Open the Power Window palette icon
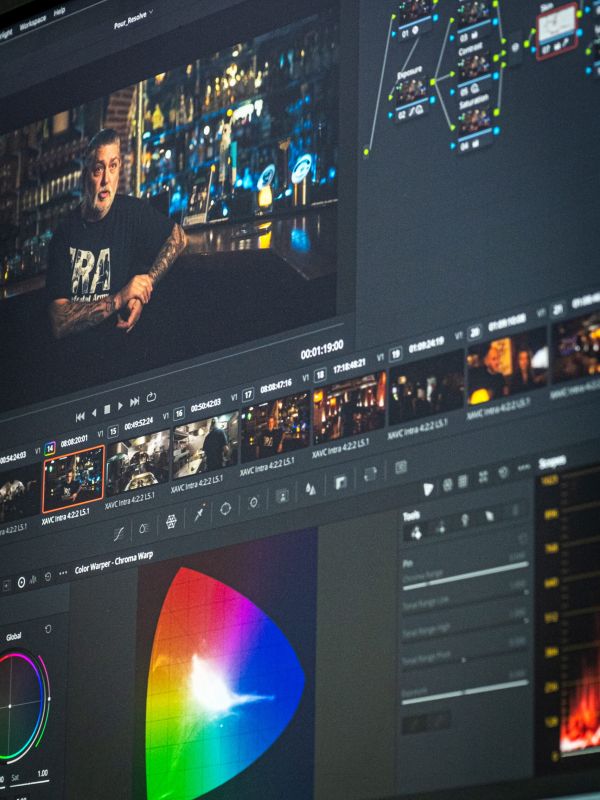This screenshot has width=600, height=800. [226, 509]
